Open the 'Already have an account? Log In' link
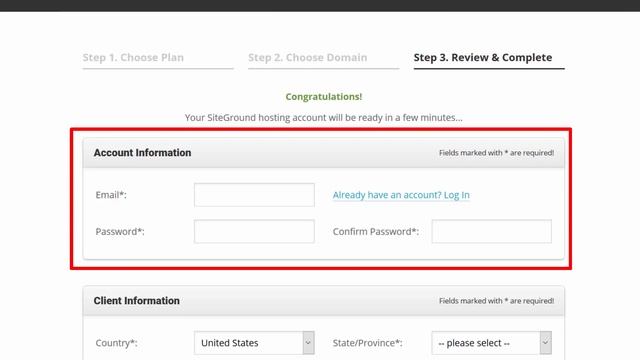Image resolution: width=640 pixels, height=360 pixels. pyautogui.click(x=401, y=195)
